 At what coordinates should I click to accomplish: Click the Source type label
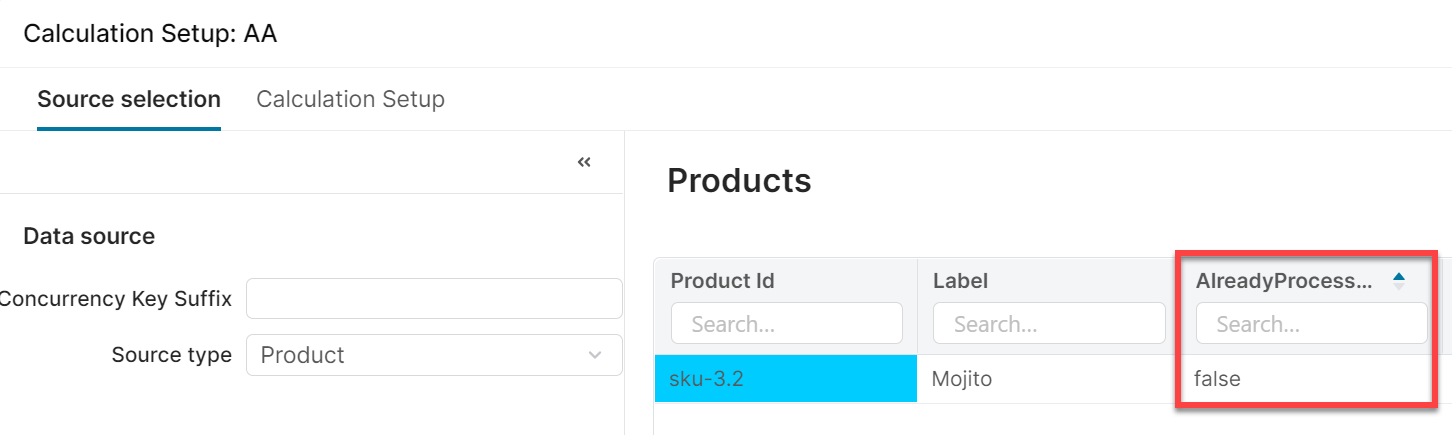(x=171, y=355)
